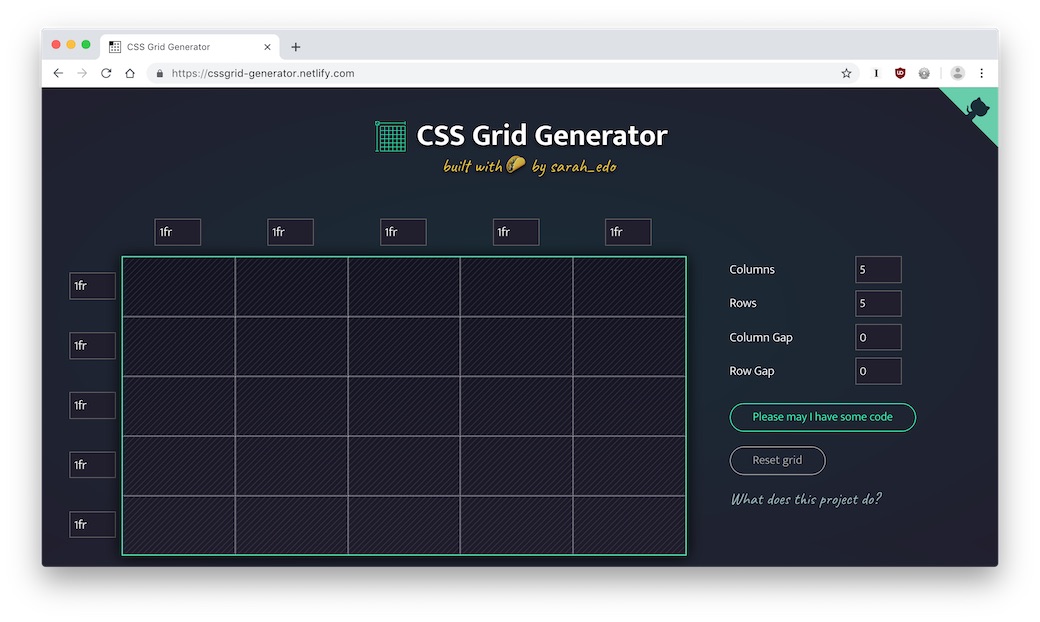Image resolution: width=1040 pixels, height=622 pixels.
Task: Bookmark this page with the star
Action: (x=846, y=73)
